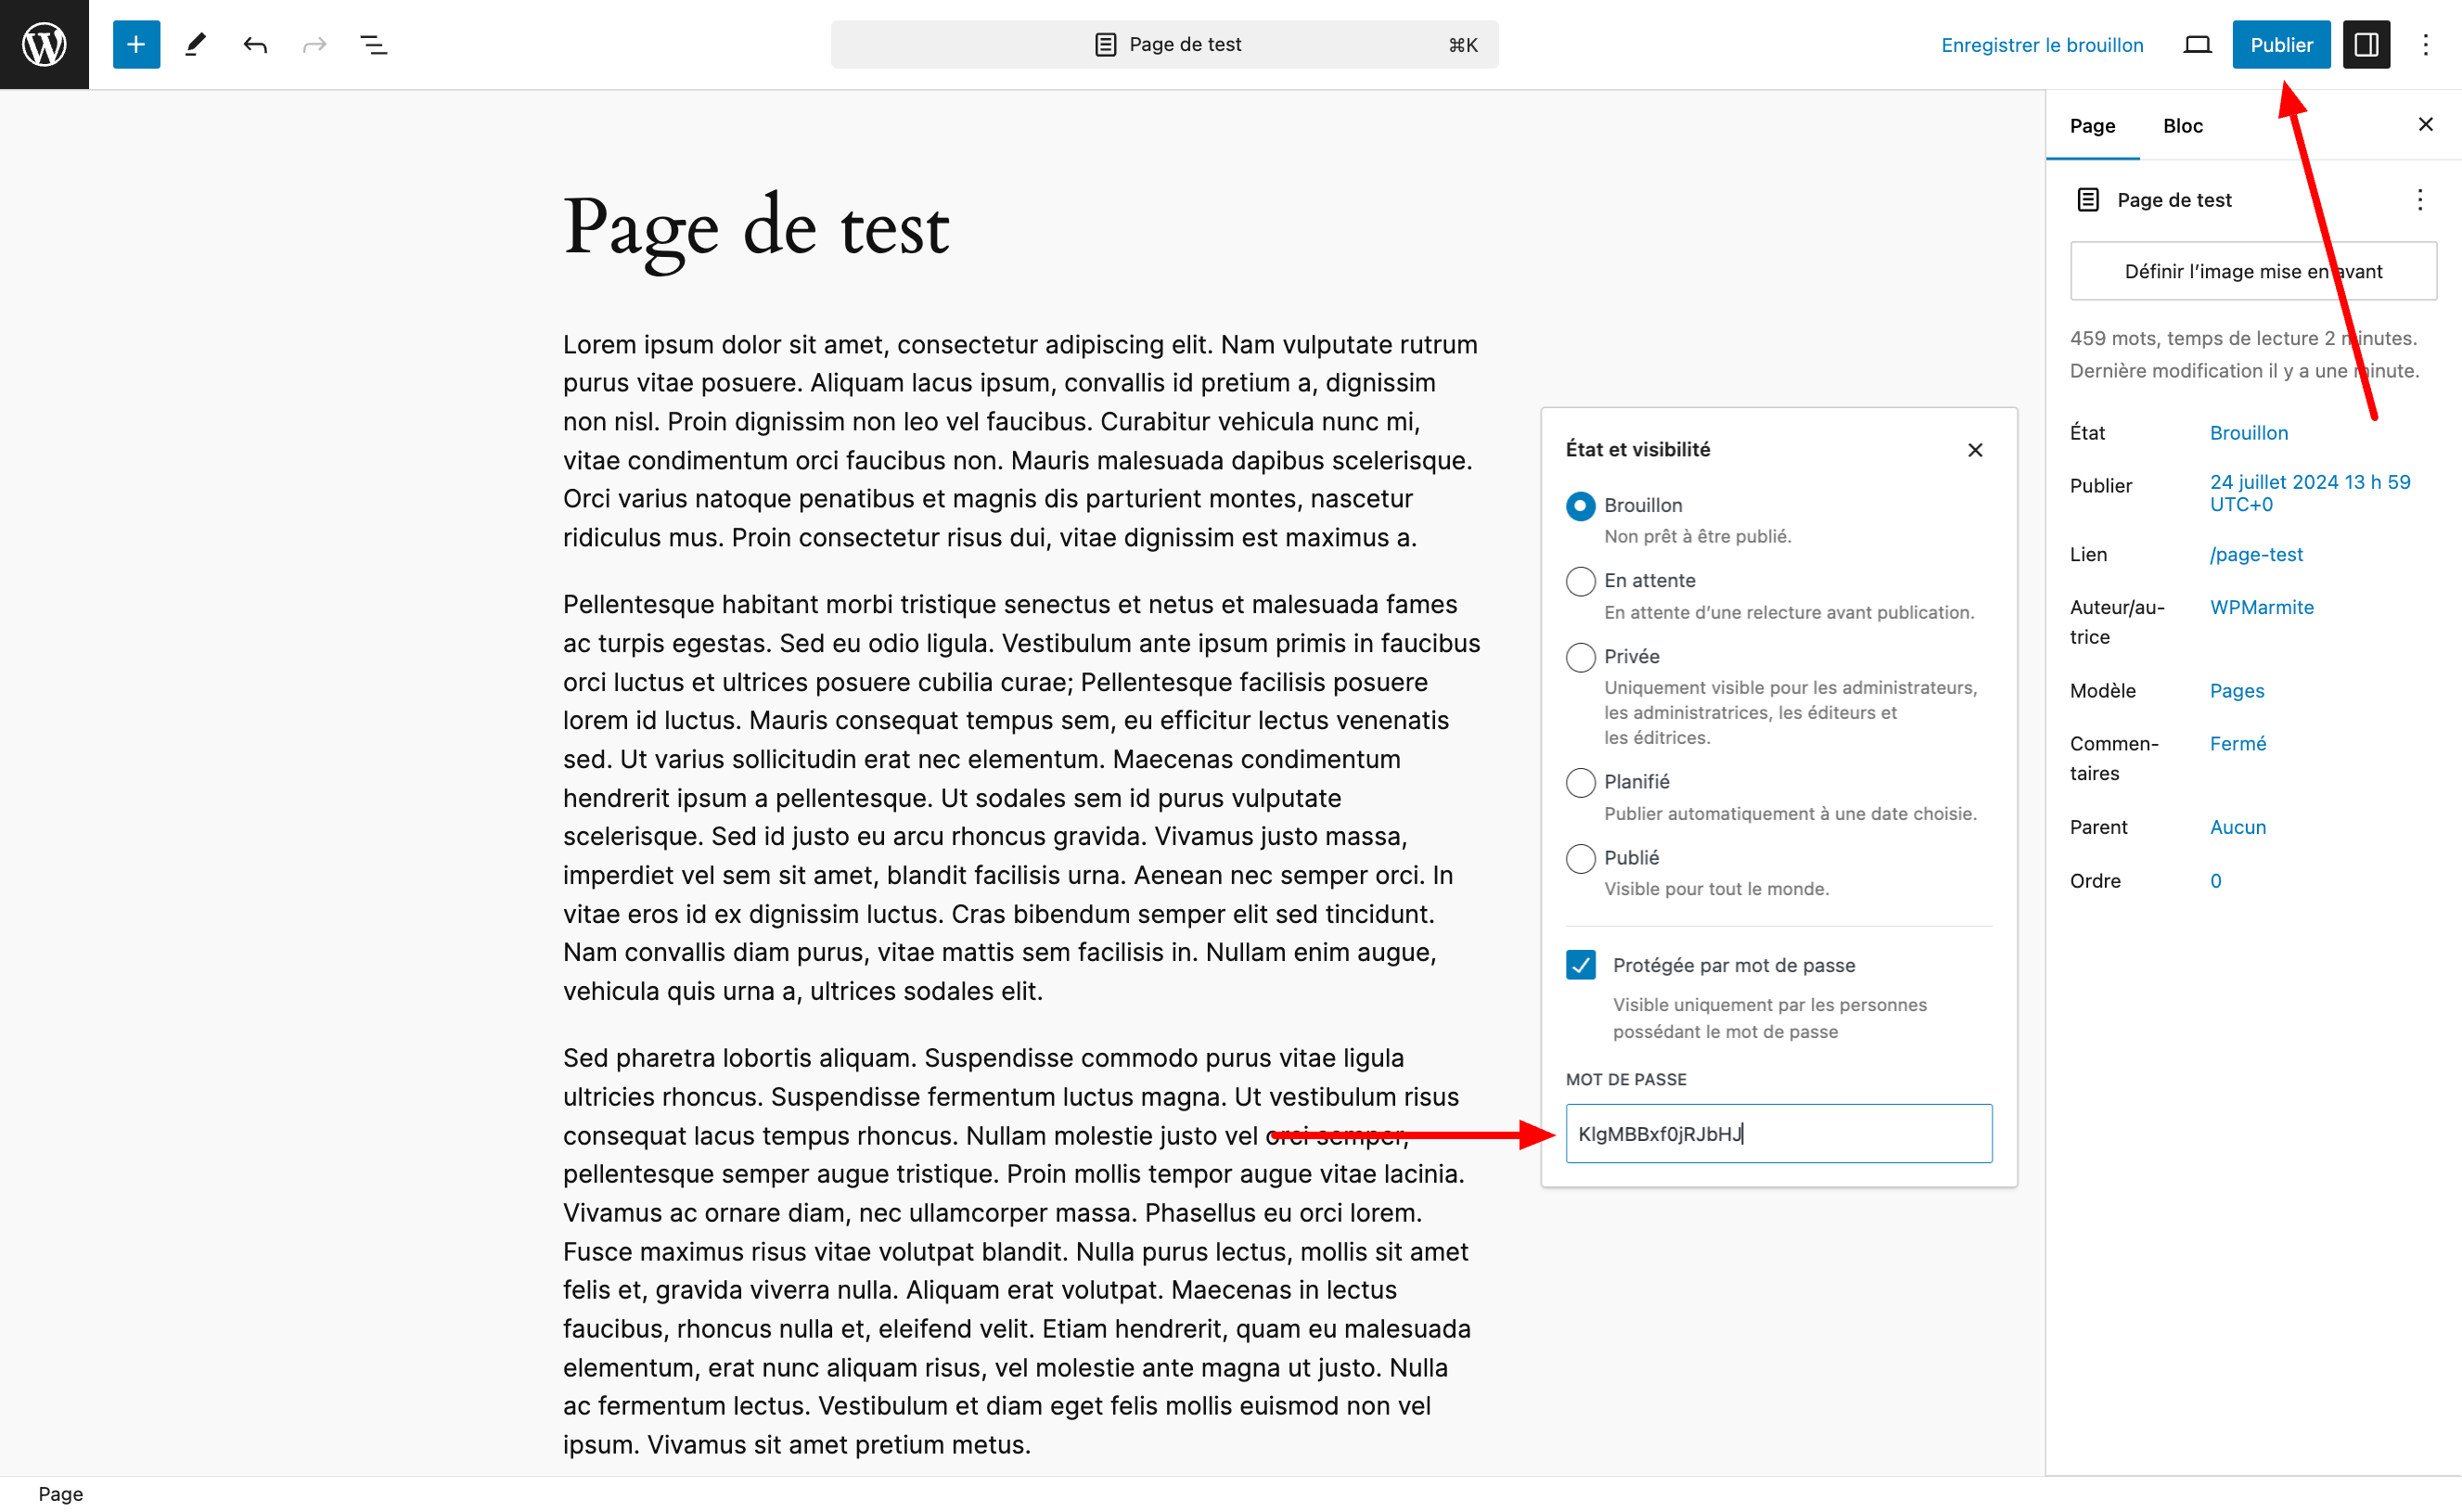The image size is (2462, 1512).
Task: Click Enregistrer le brouillon link
Action: (2041, 44)
